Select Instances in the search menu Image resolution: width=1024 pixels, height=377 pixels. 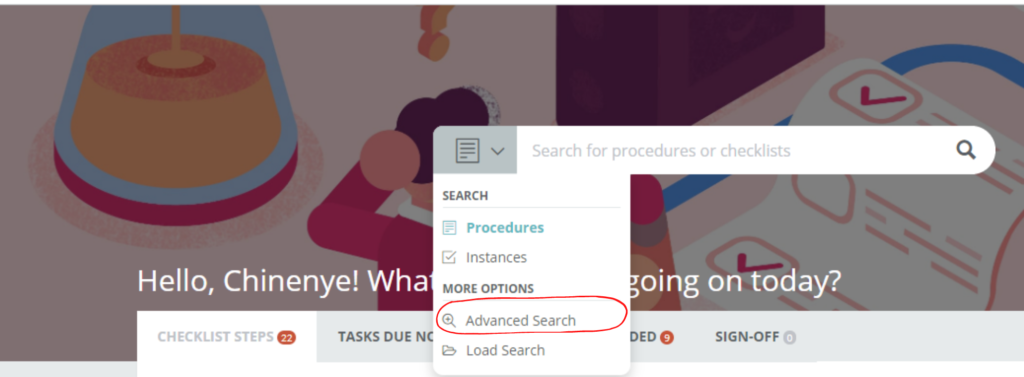tap(496, 257)
